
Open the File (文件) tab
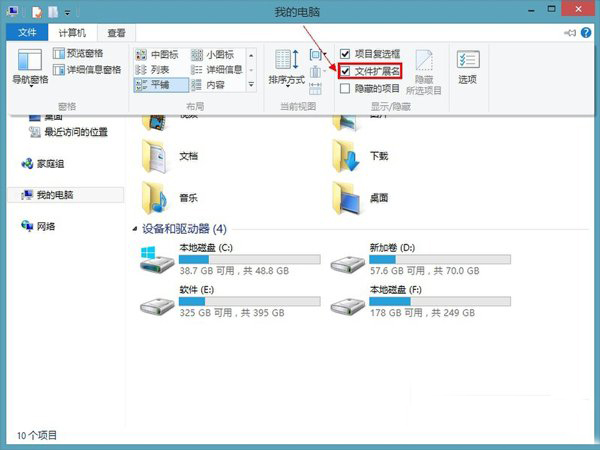27,33
